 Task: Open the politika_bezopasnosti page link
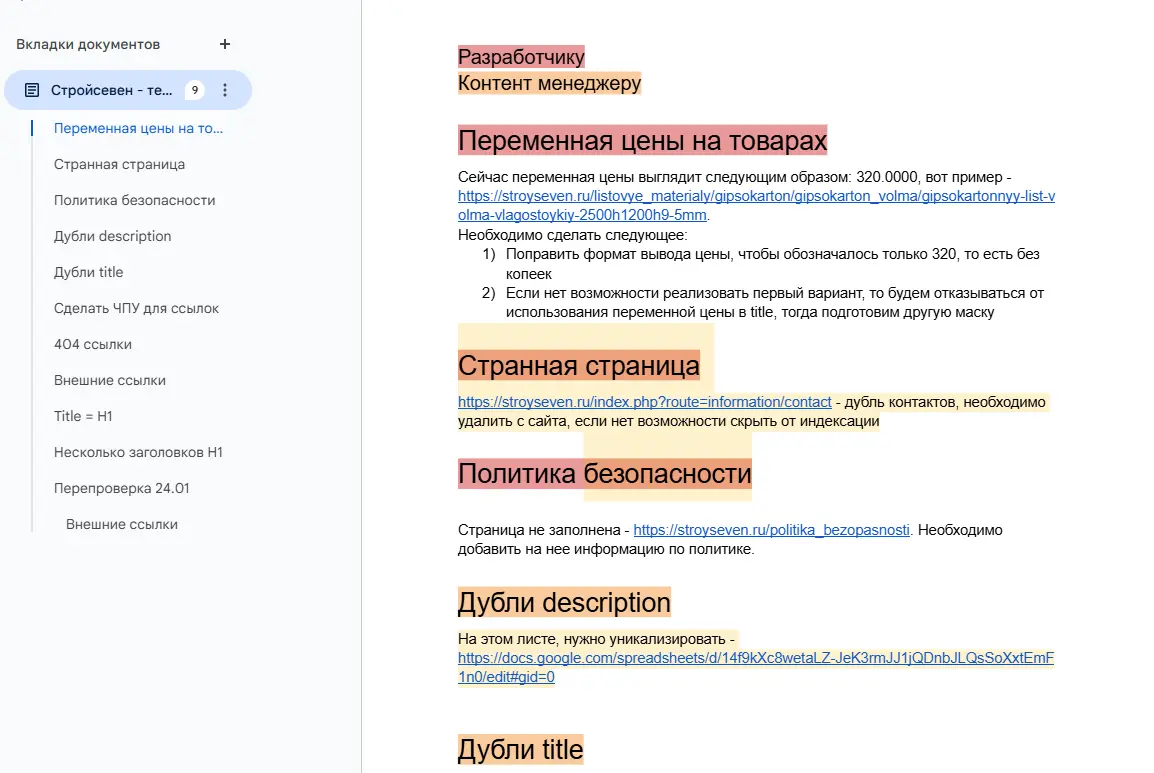click(x=771, y=530)
